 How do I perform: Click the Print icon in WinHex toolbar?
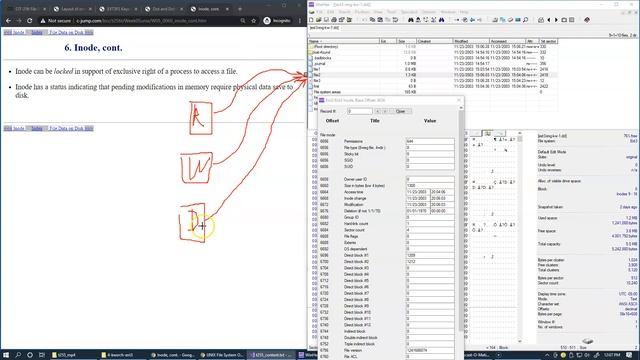point(334,20)
